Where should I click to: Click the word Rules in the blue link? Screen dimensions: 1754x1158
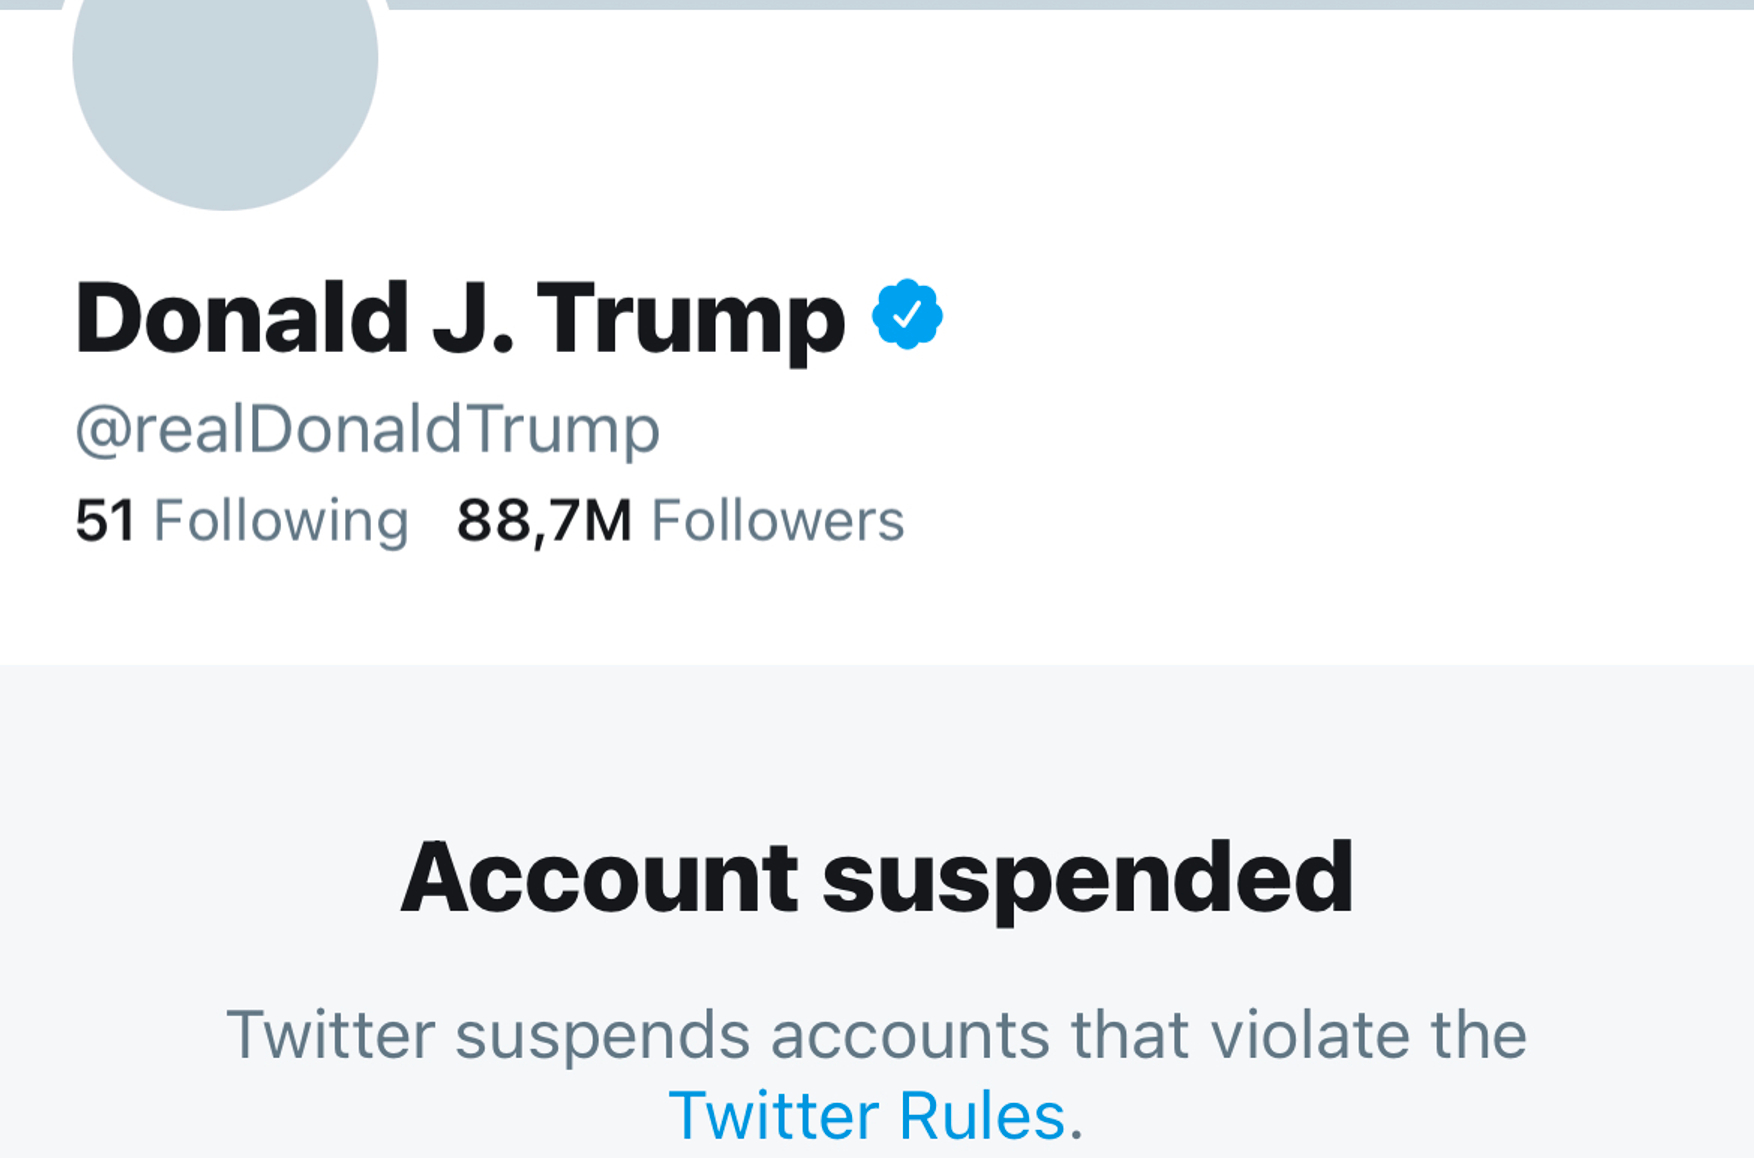[981, 1115]
